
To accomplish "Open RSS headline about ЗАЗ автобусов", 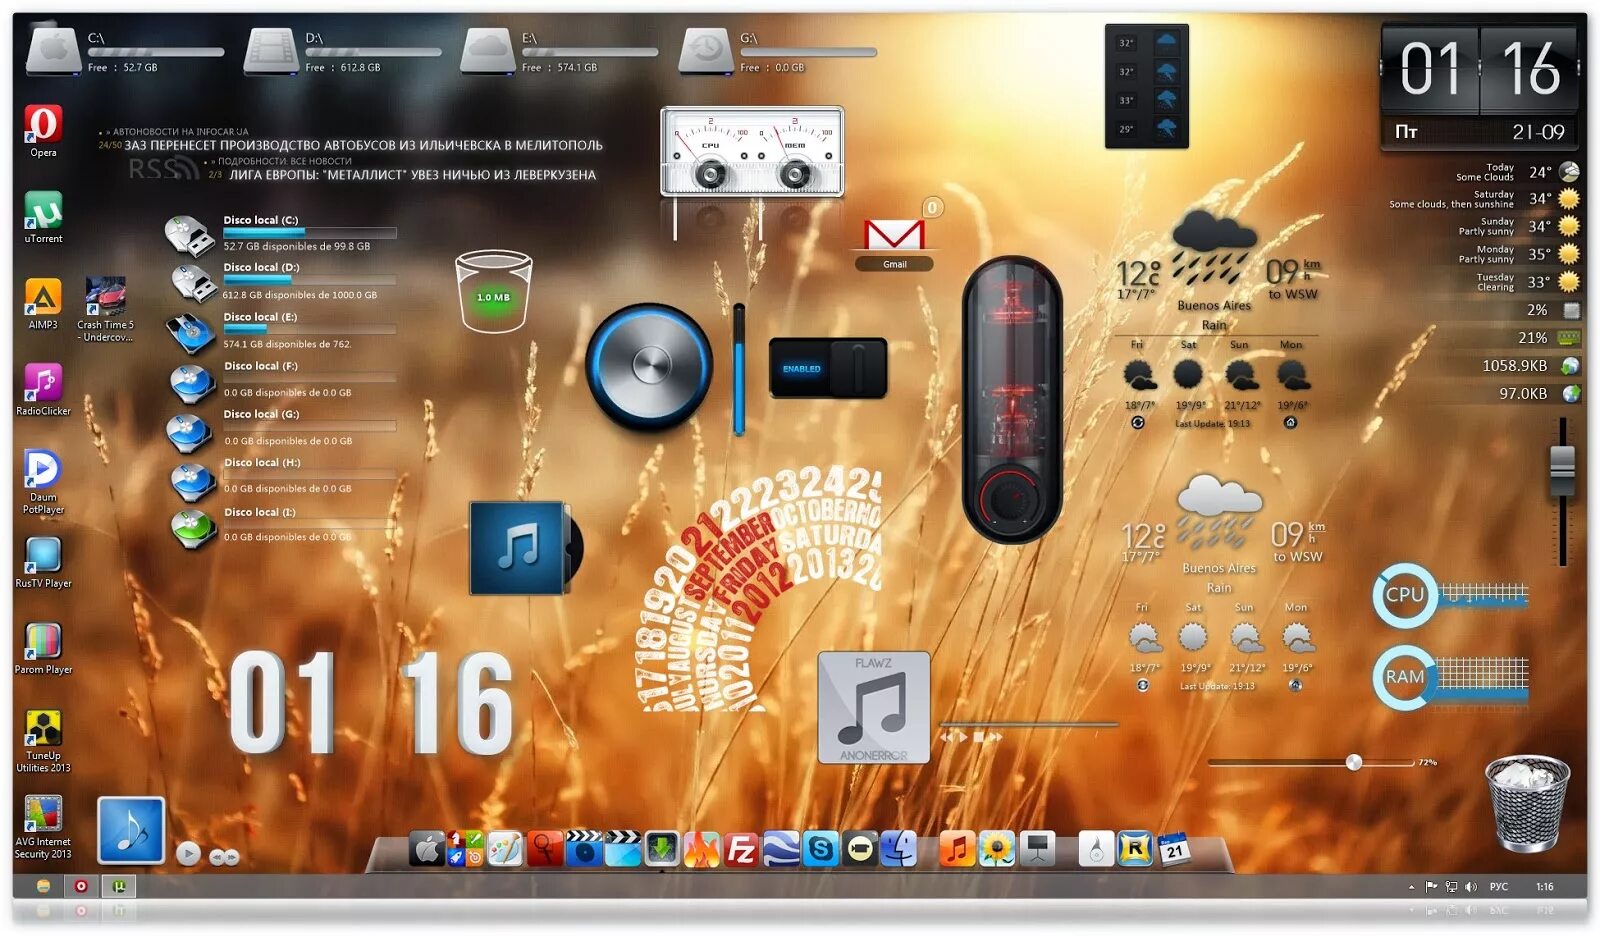I will point(363,145).
